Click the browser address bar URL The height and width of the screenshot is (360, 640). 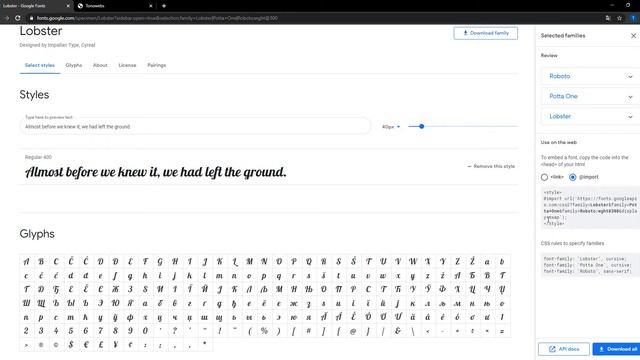point(157,18)
